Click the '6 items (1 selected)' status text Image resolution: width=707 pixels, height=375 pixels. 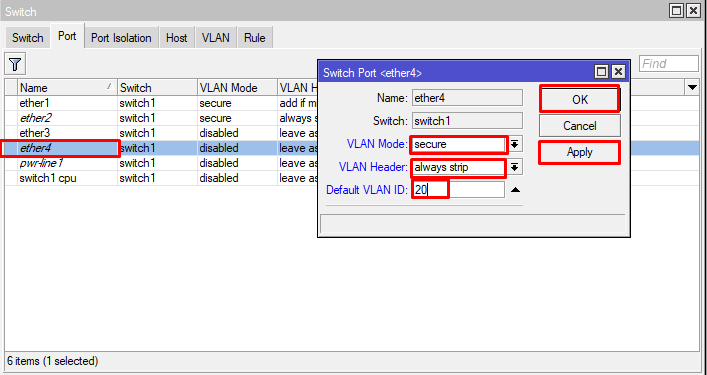coord(52,361)
